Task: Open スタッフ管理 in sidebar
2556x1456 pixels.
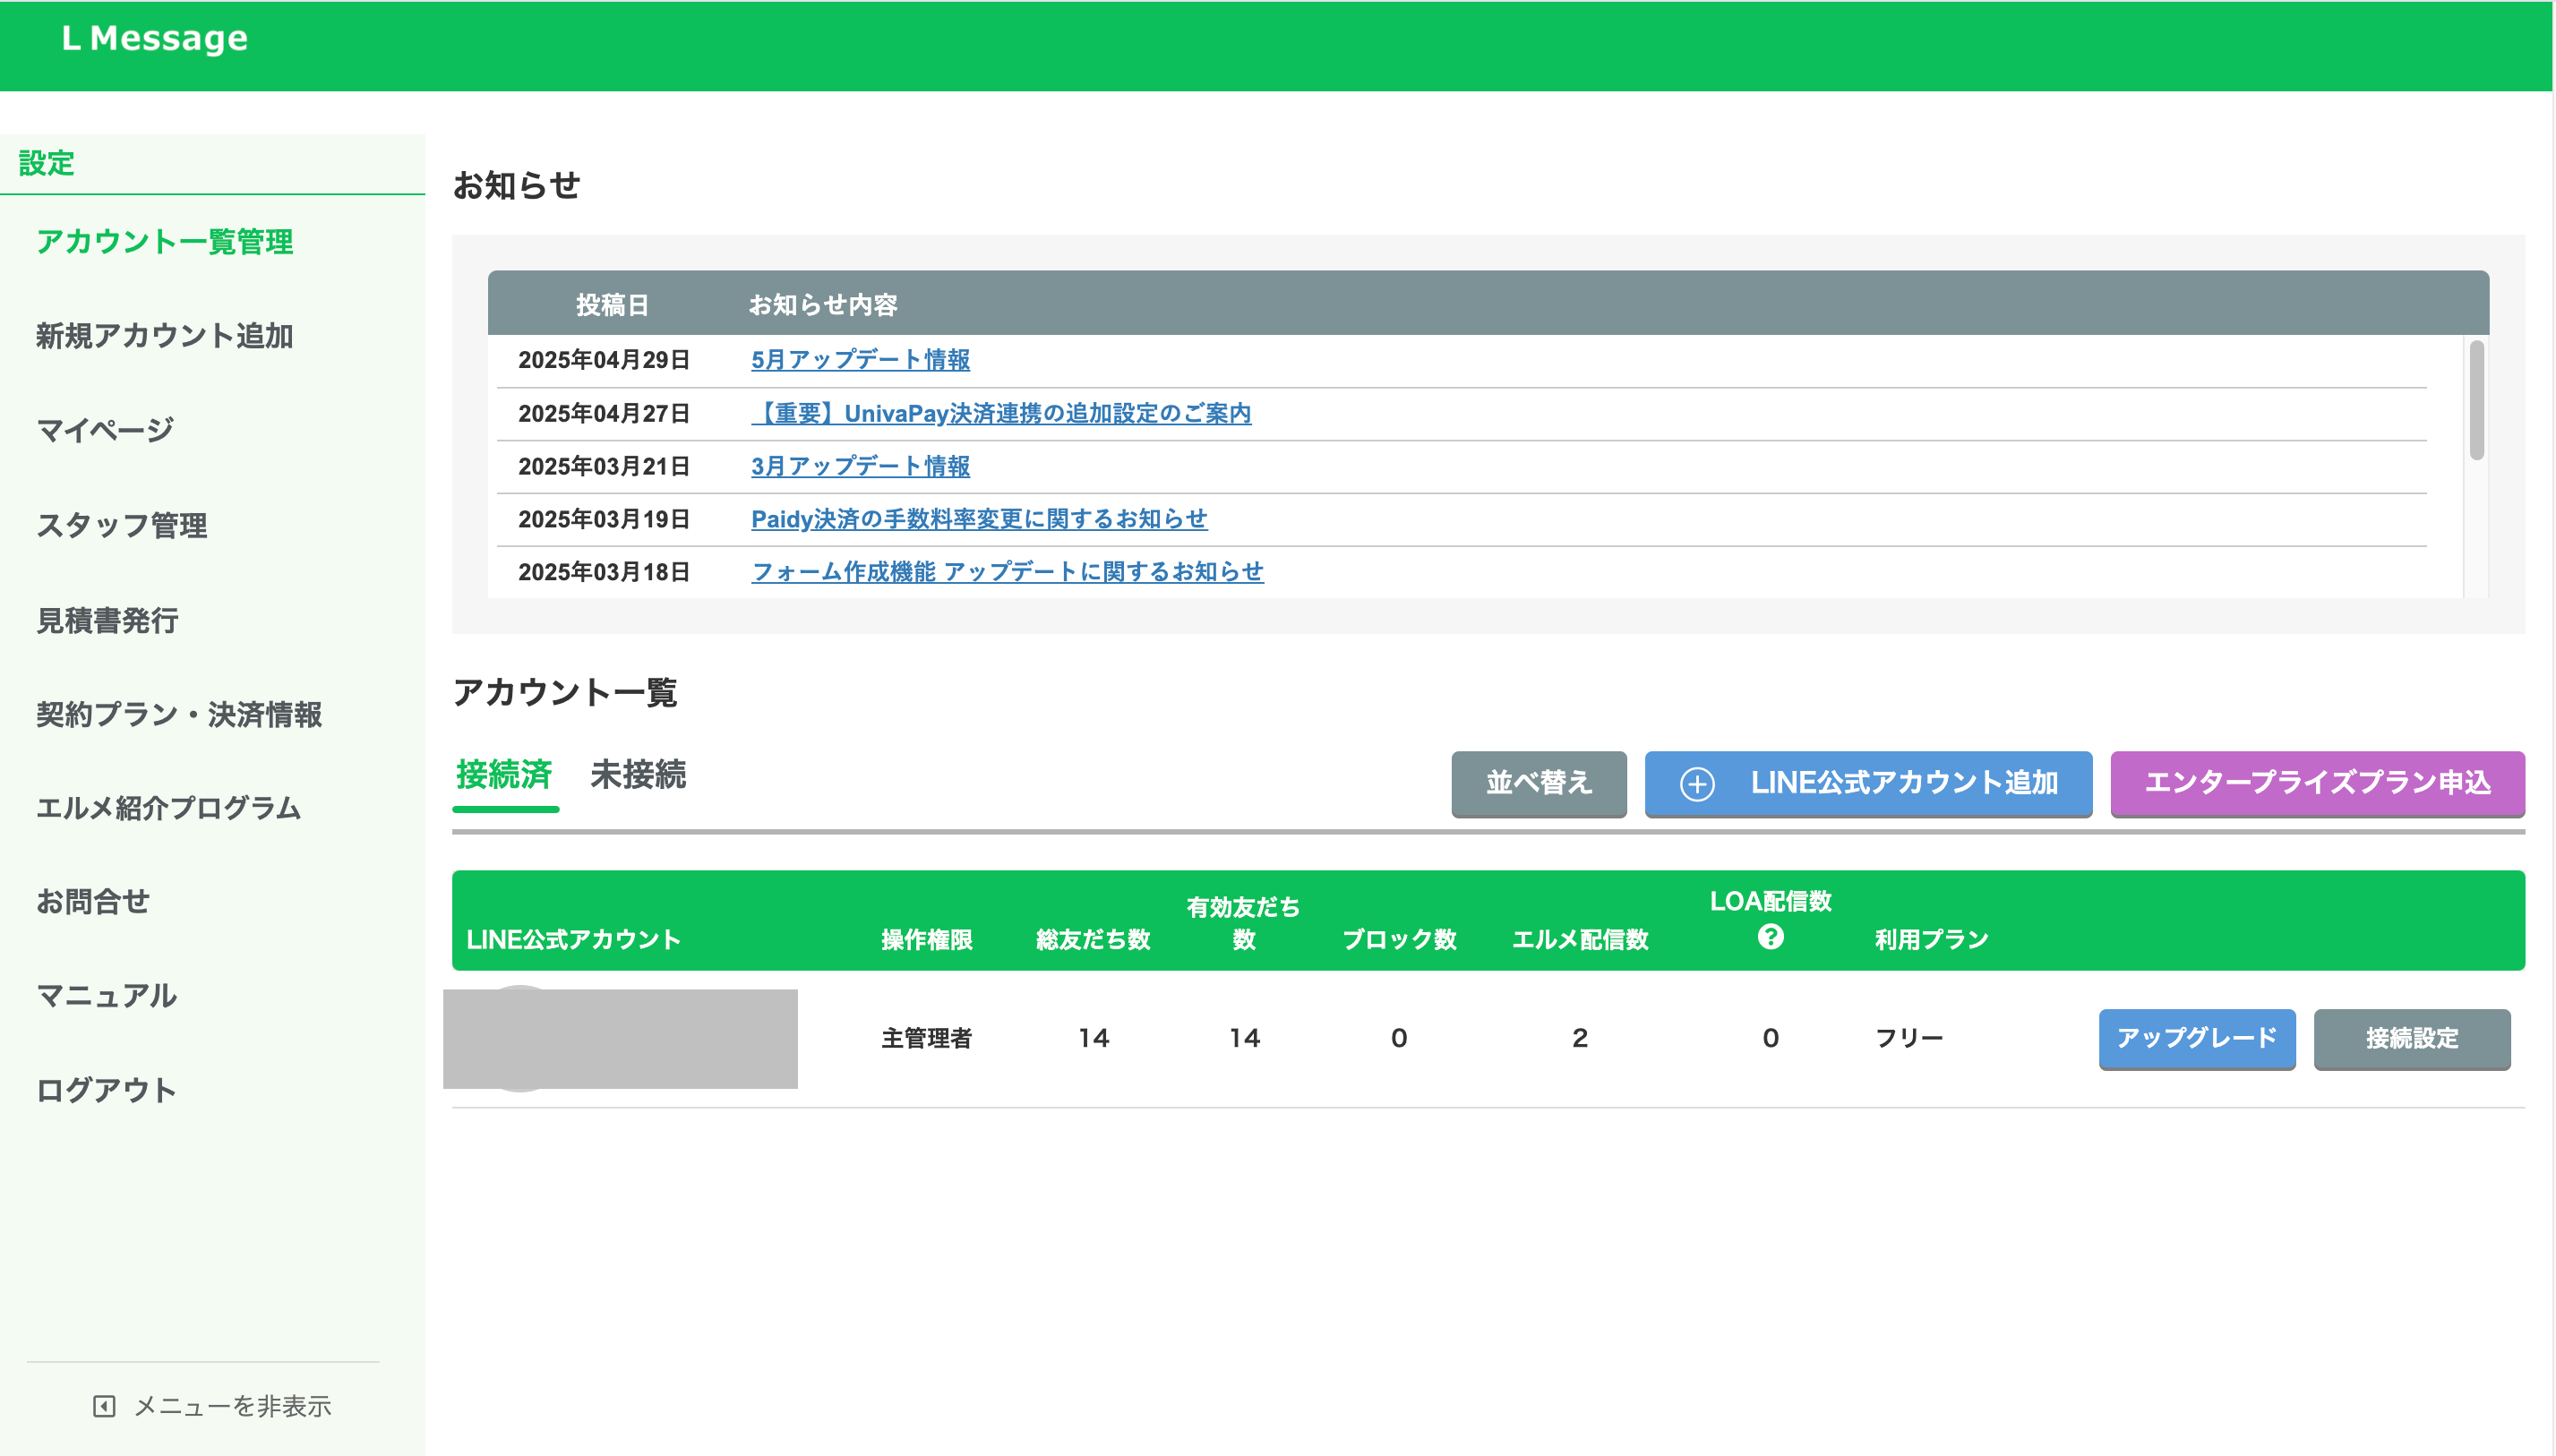Action: [x=122, y=524]
